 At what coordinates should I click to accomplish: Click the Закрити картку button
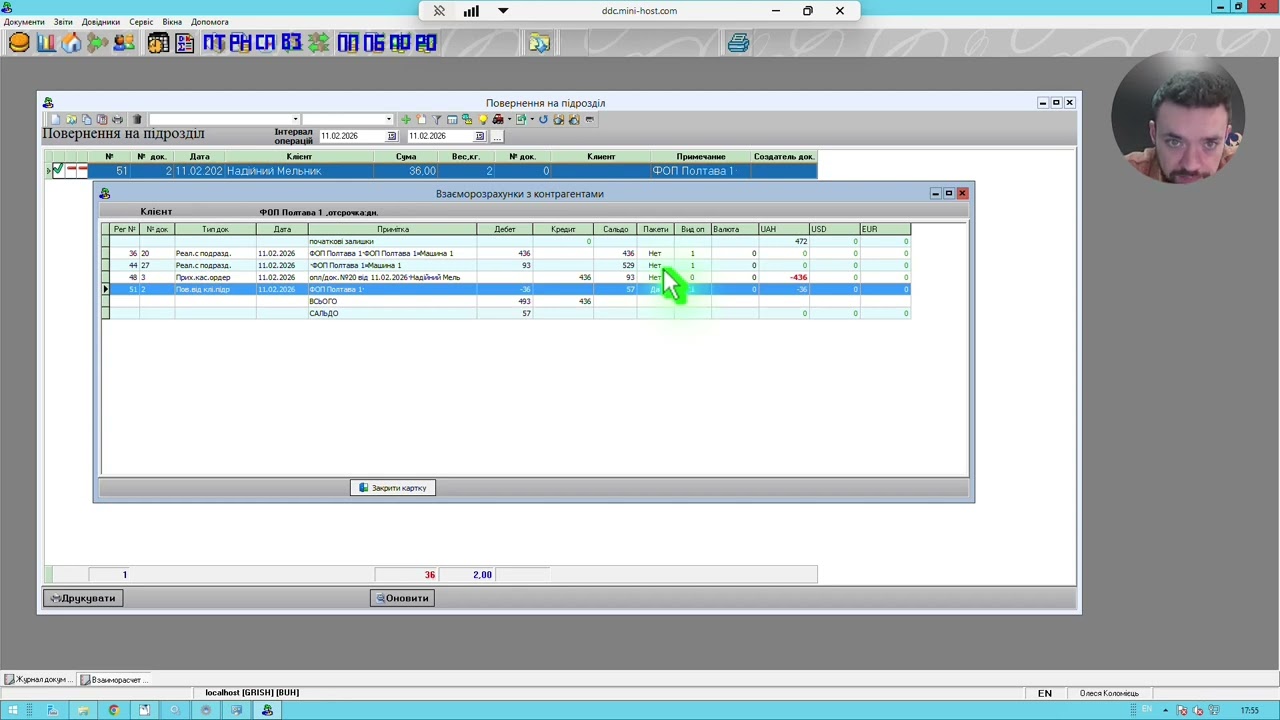(393, 488)
